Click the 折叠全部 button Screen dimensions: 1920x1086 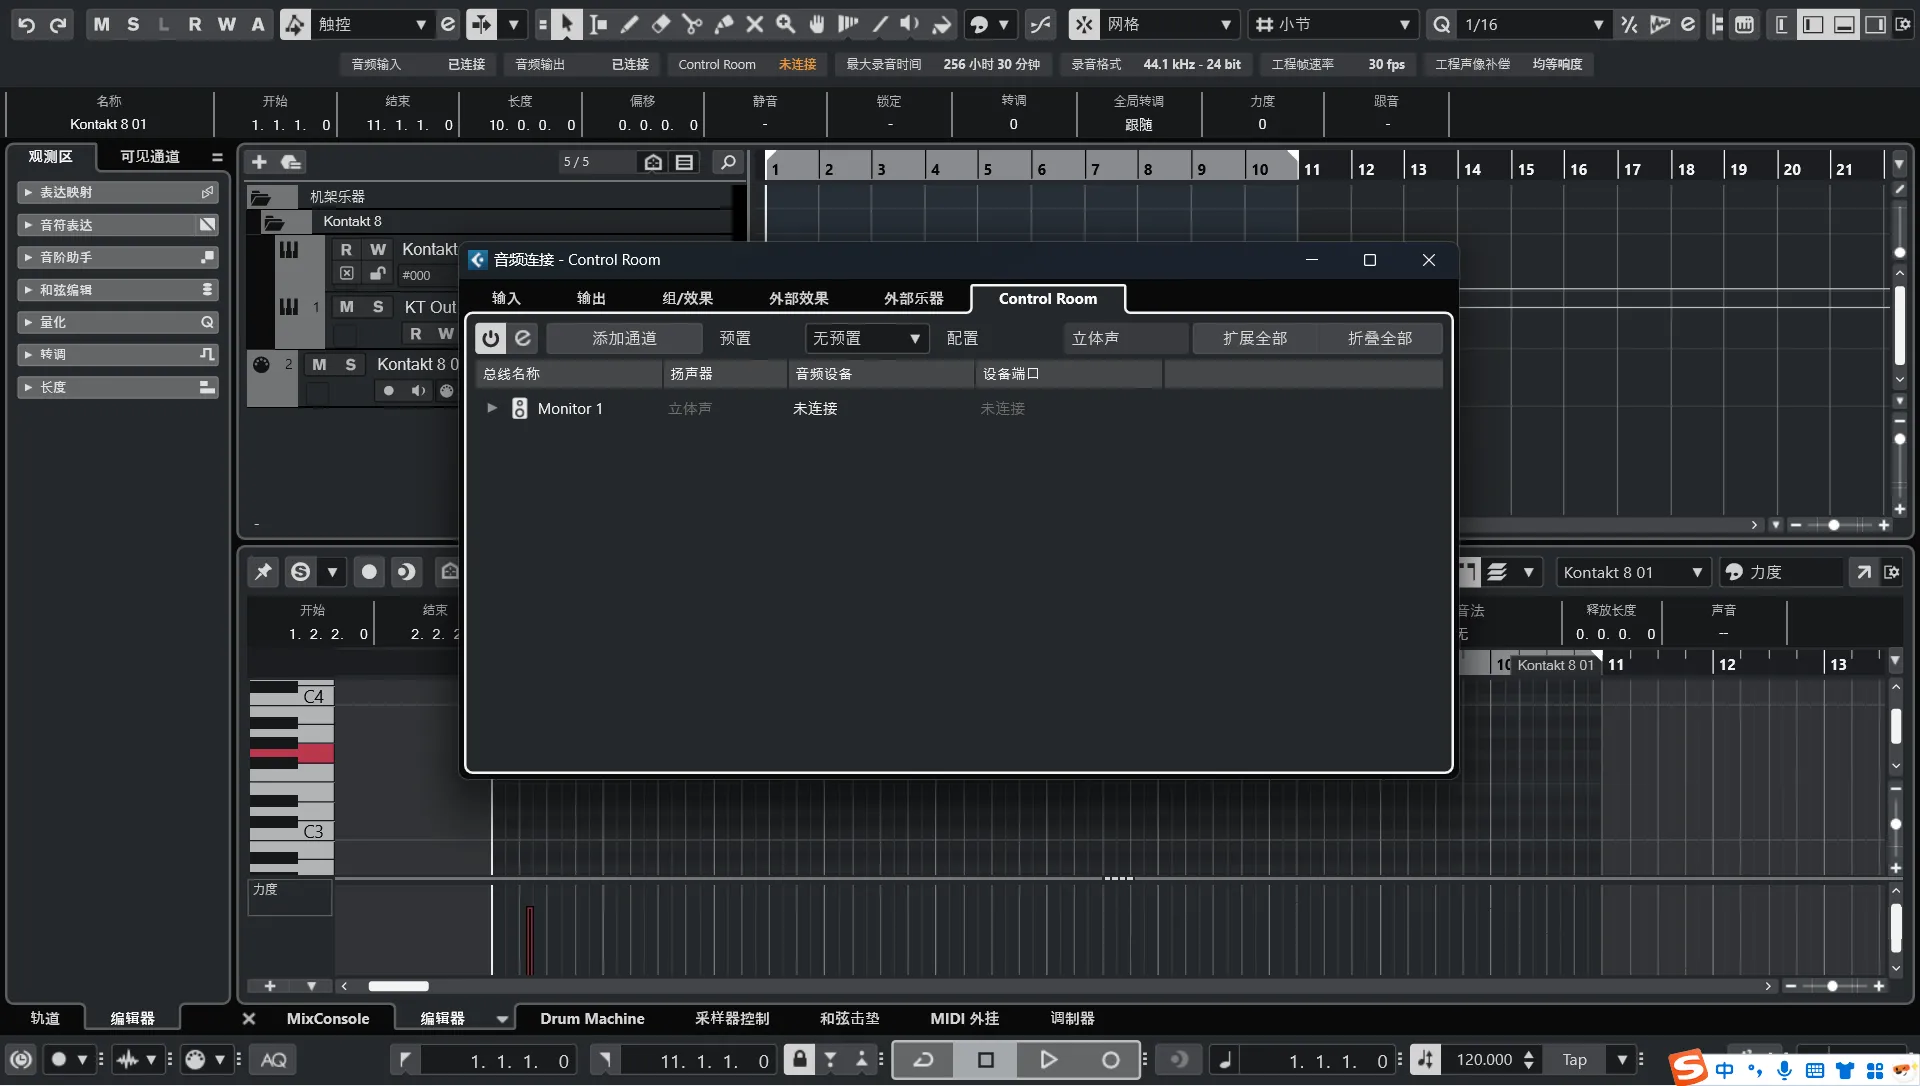tap(1379, 338)
